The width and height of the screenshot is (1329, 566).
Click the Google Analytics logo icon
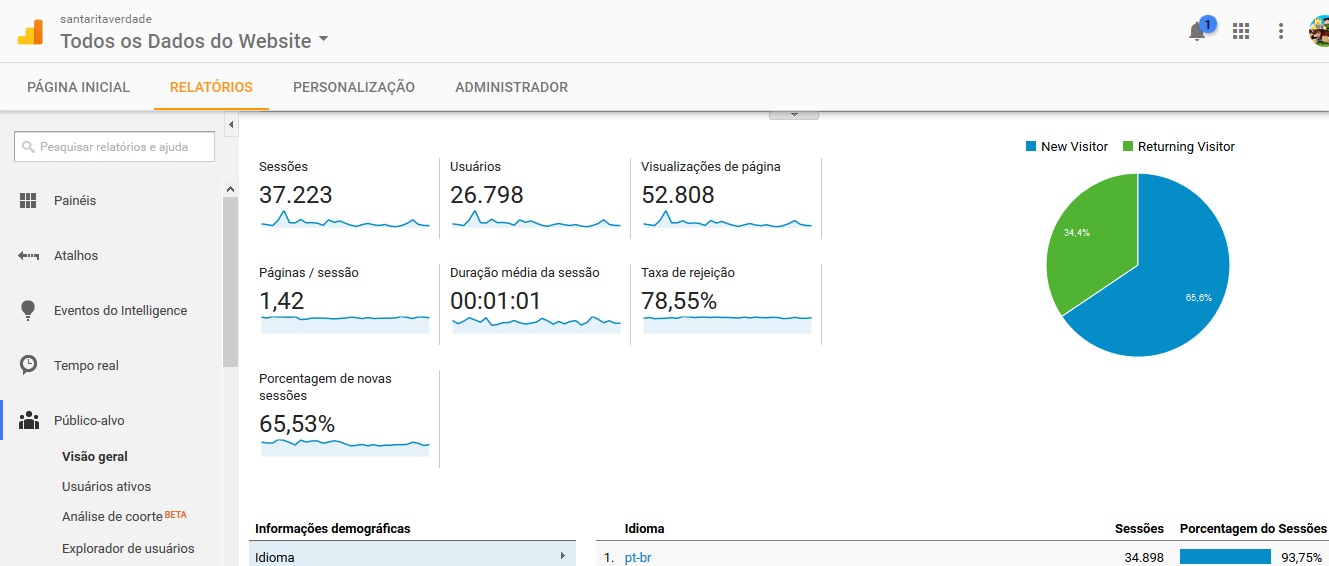pyautogui.click(x=30, y=32)
